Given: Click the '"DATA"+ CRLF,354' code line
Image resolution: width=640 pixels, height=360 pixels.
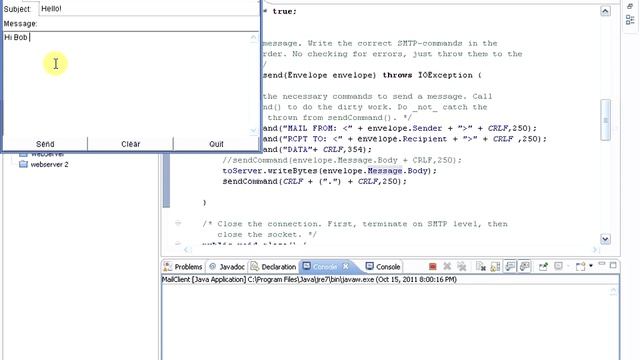Looking at the screenshot, I should point(318,149).
